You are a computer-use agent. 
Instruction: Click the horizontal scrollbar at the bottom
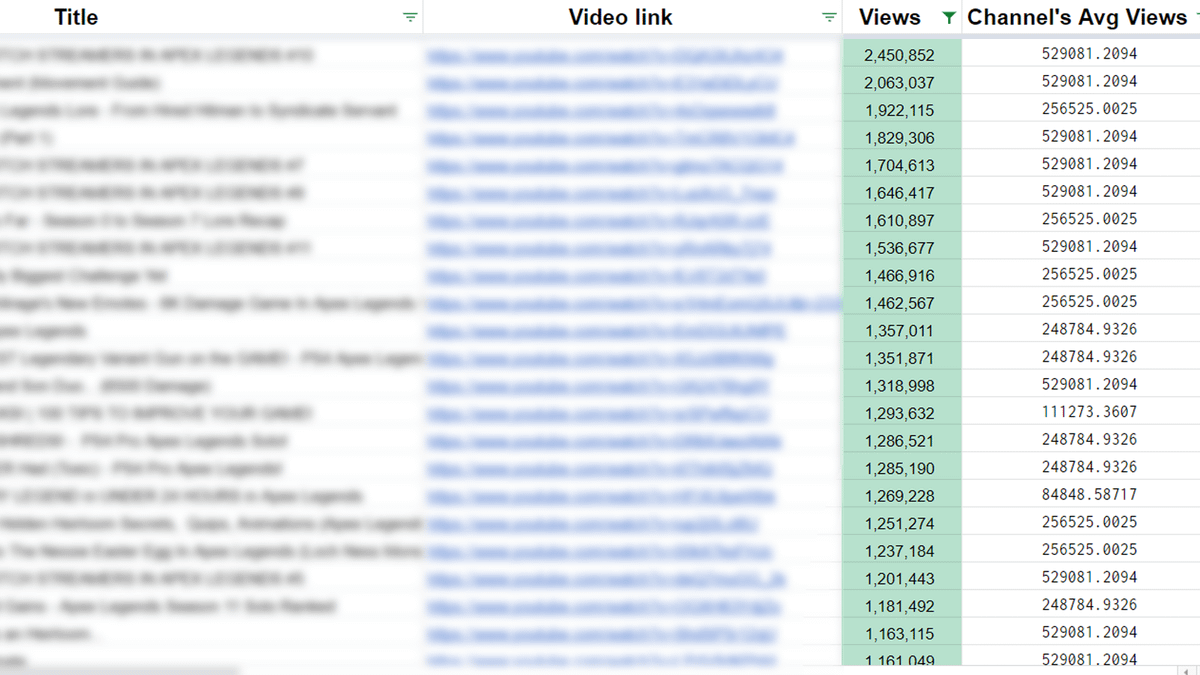pos(120,670)
